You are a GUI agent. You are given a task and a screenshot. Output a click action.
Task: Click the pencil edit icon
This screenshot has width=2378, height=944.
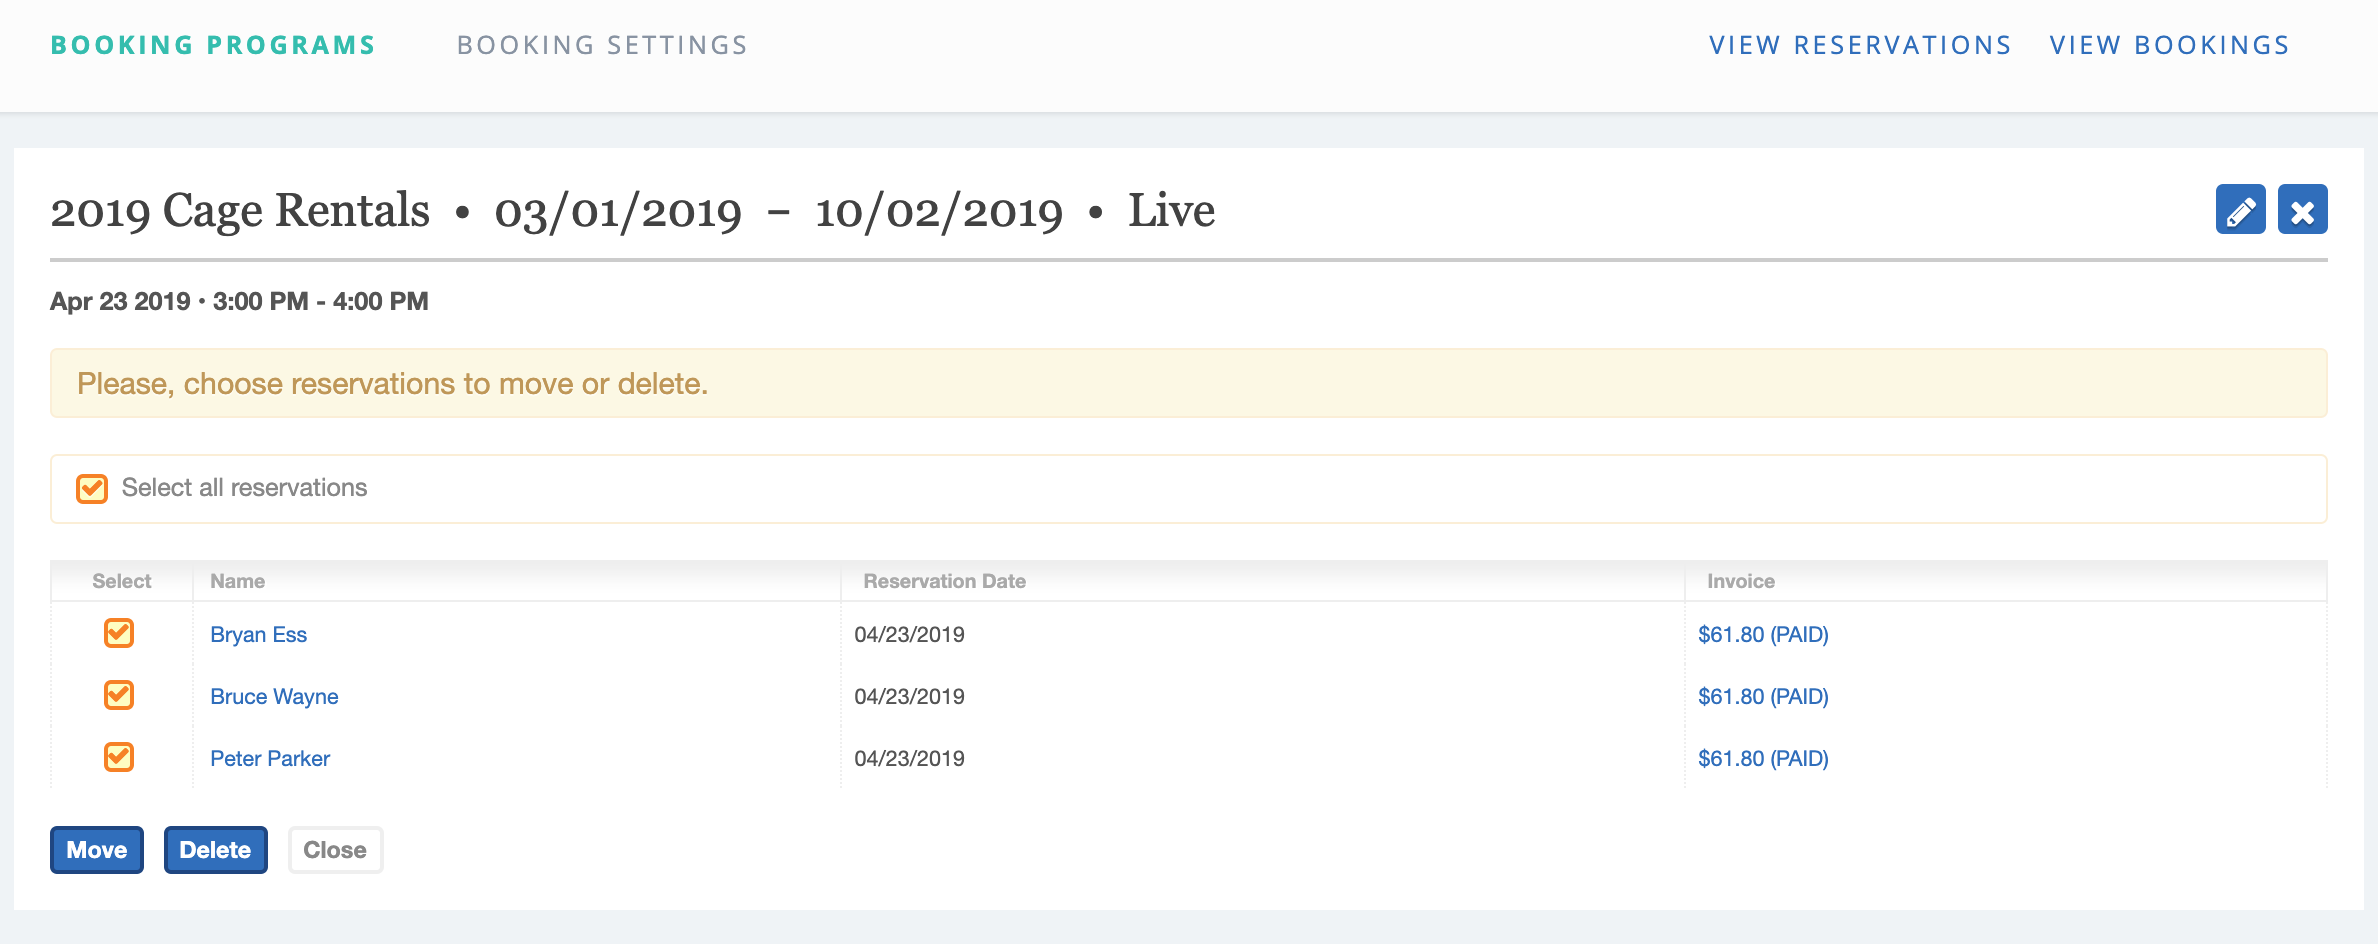tap(2240, 210)
